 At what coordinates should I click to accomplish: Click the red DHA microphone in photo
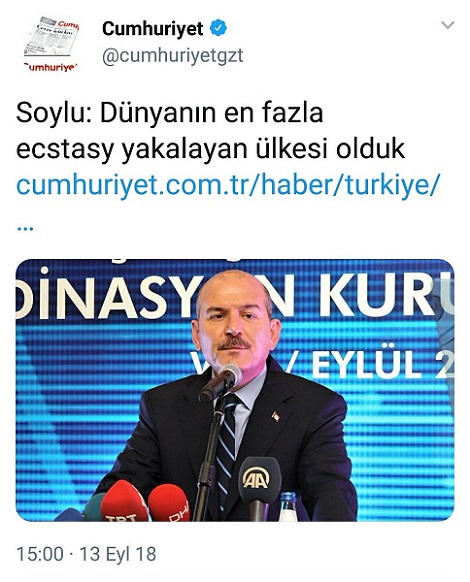pos(169,503)
